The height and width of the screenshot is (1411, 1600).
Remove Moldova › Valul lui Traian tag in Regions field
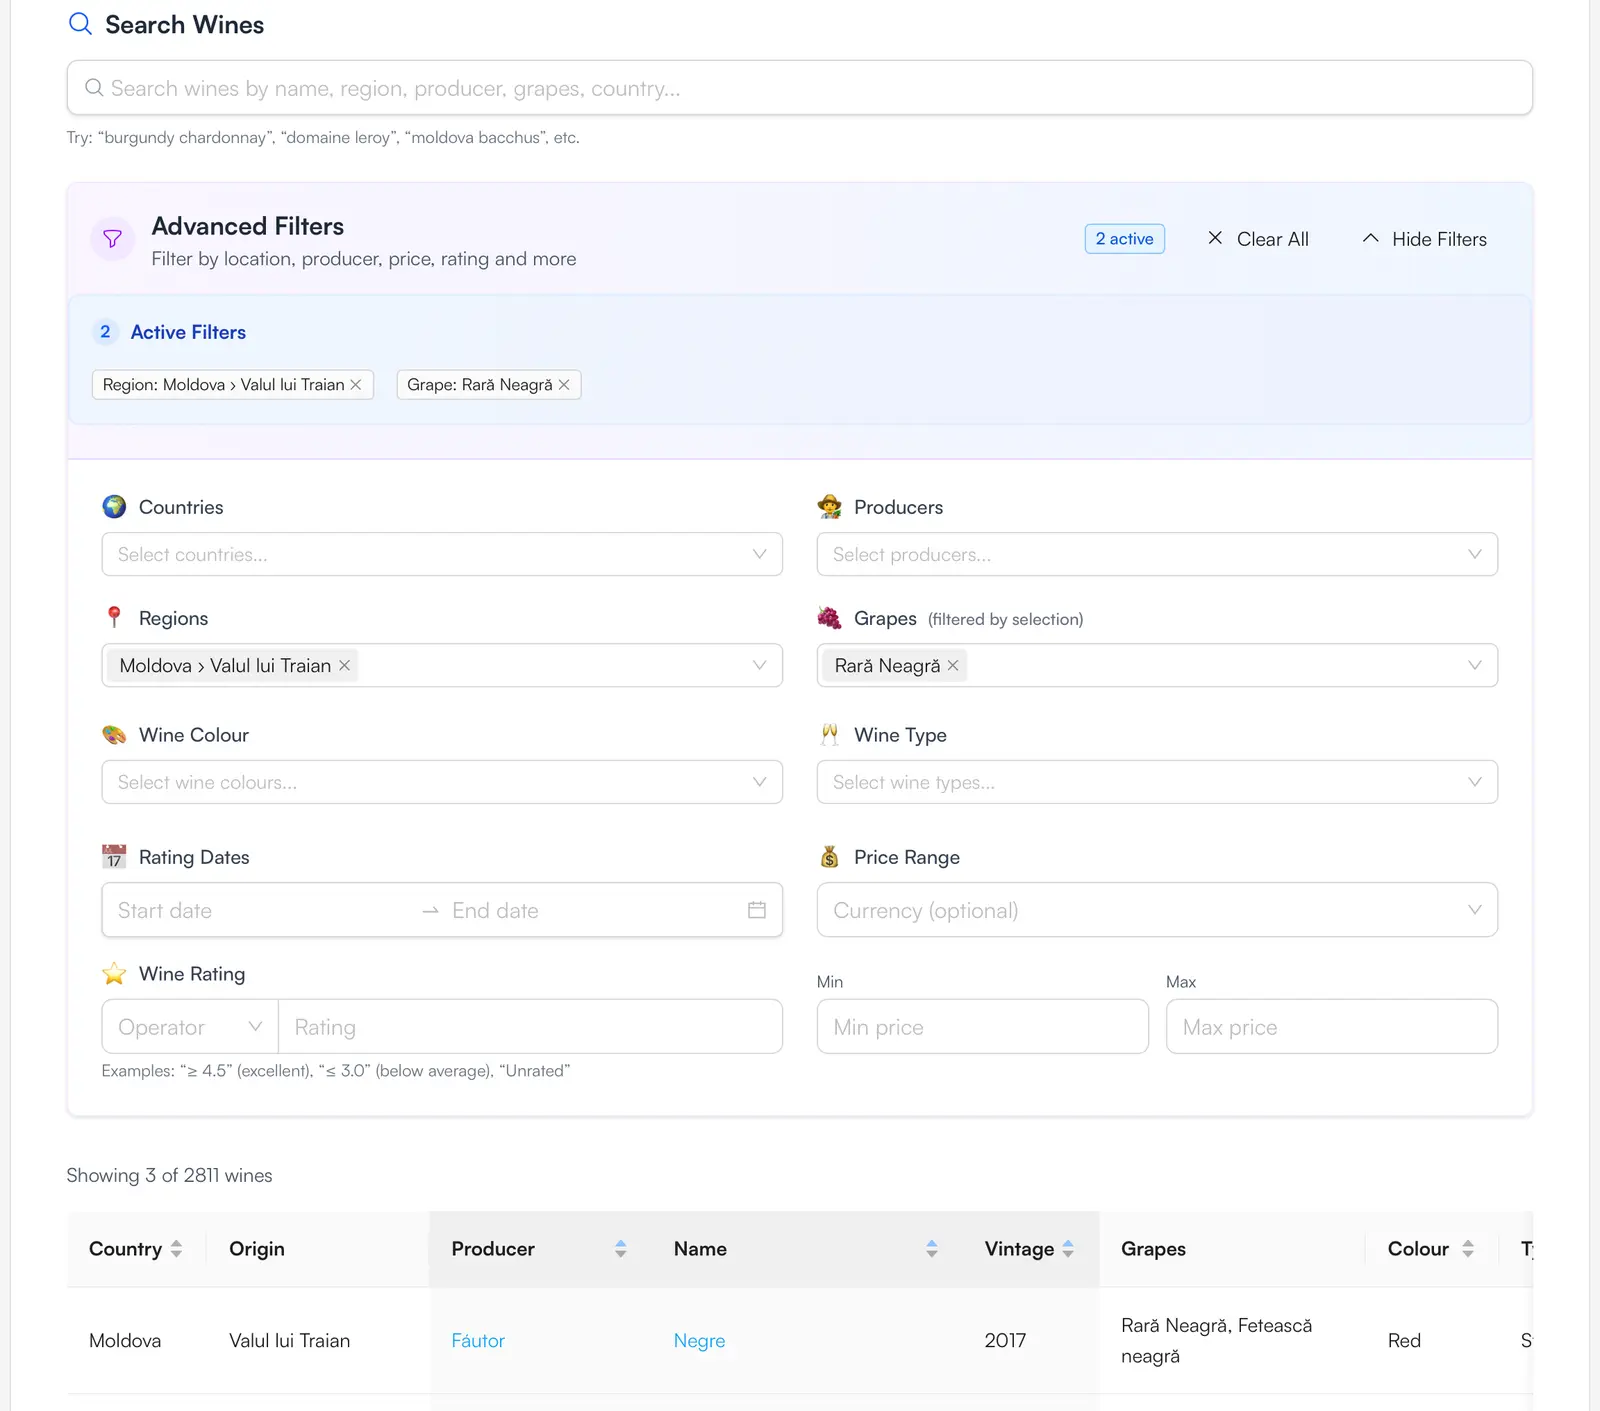tap(344, 666)
